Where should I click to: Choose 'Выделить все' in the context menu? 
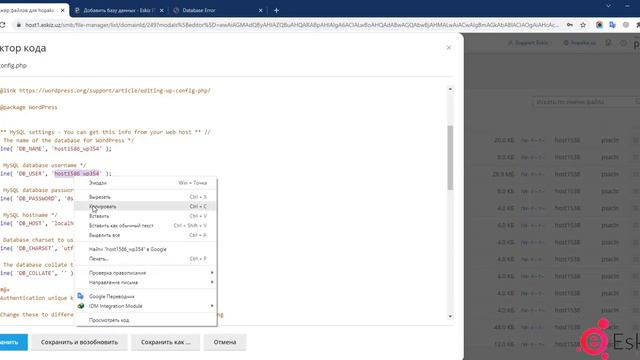coord(147,235)
